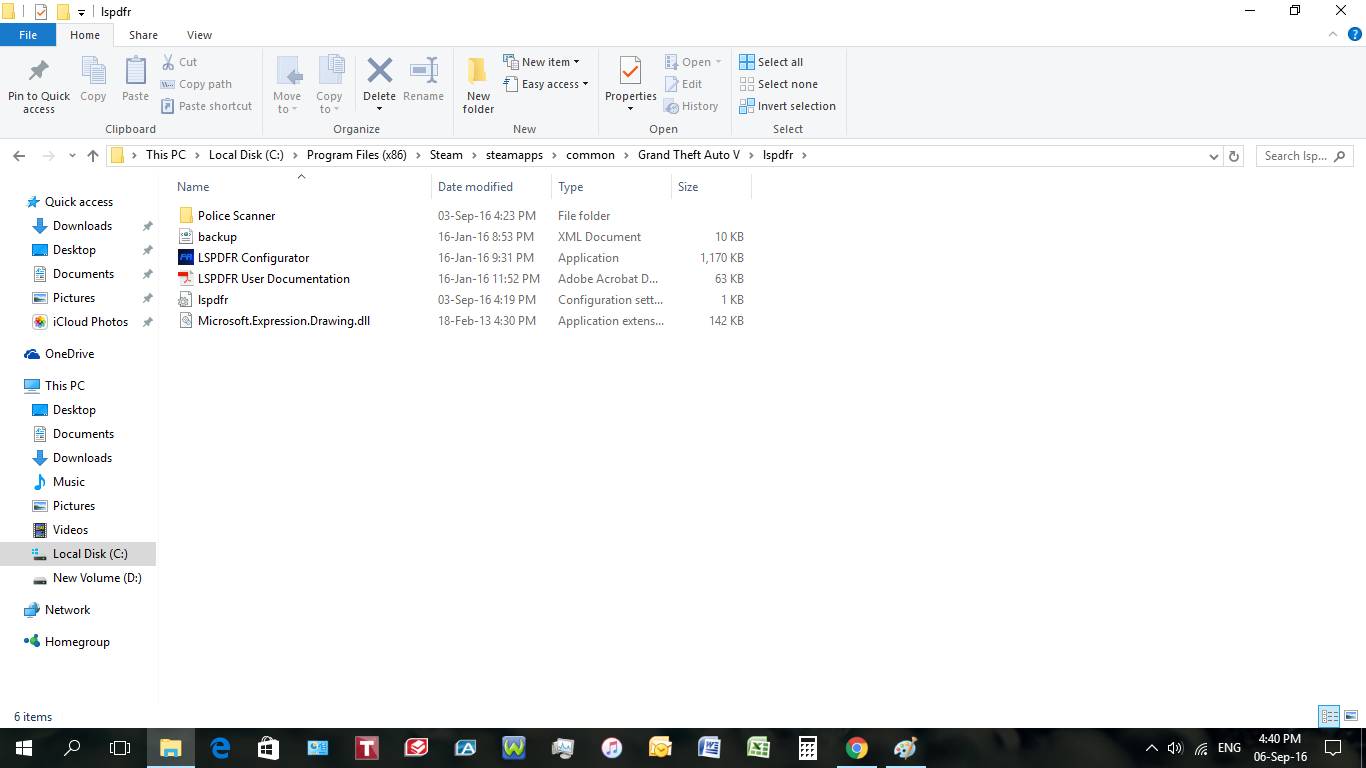This screenshot has width=1366, height=768.
Task: Refresh the current folder view
Action: point(1234,156)
